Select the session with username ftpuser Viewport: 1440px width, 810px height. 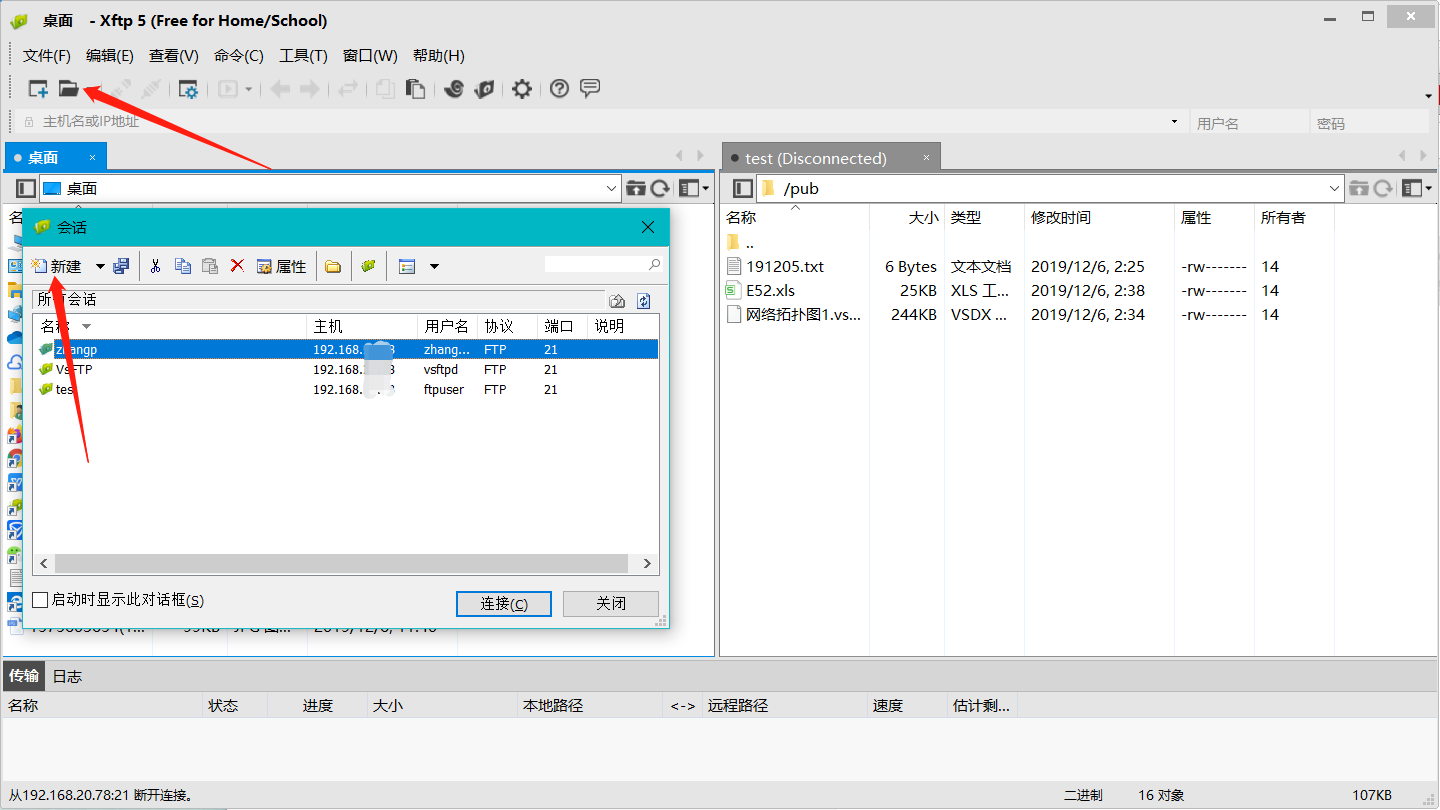(346, 389)
